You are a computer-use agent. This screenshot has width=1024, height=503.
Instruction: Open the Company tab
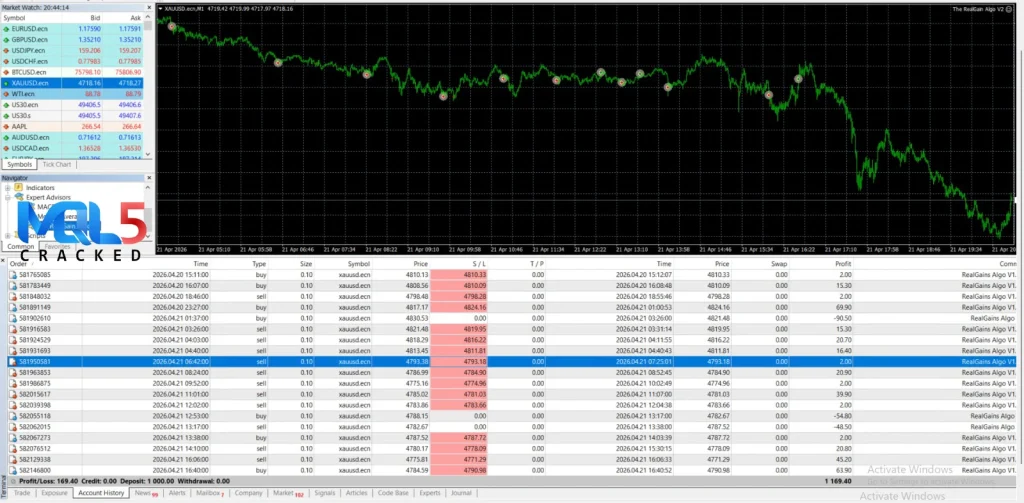coord(248,493)
